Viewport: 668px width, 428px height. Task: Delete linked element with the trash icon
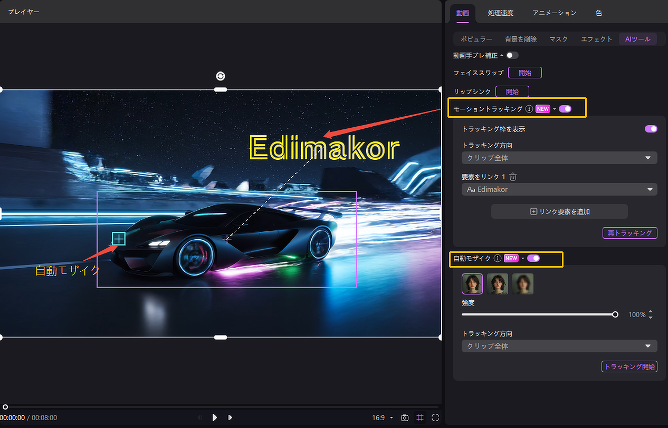513,177
